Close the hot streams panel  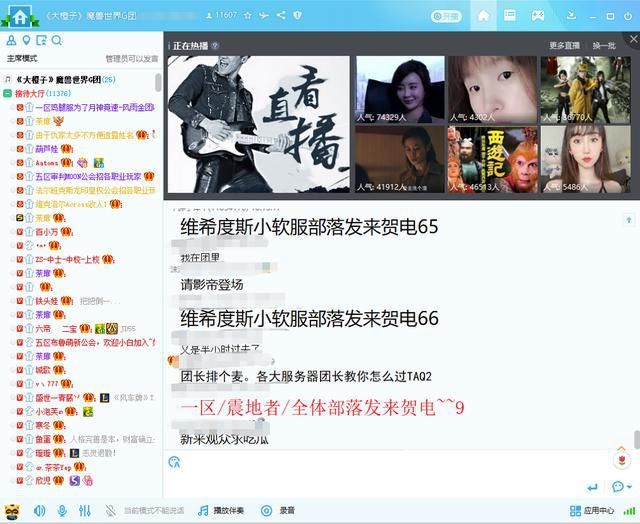[633, 39]
